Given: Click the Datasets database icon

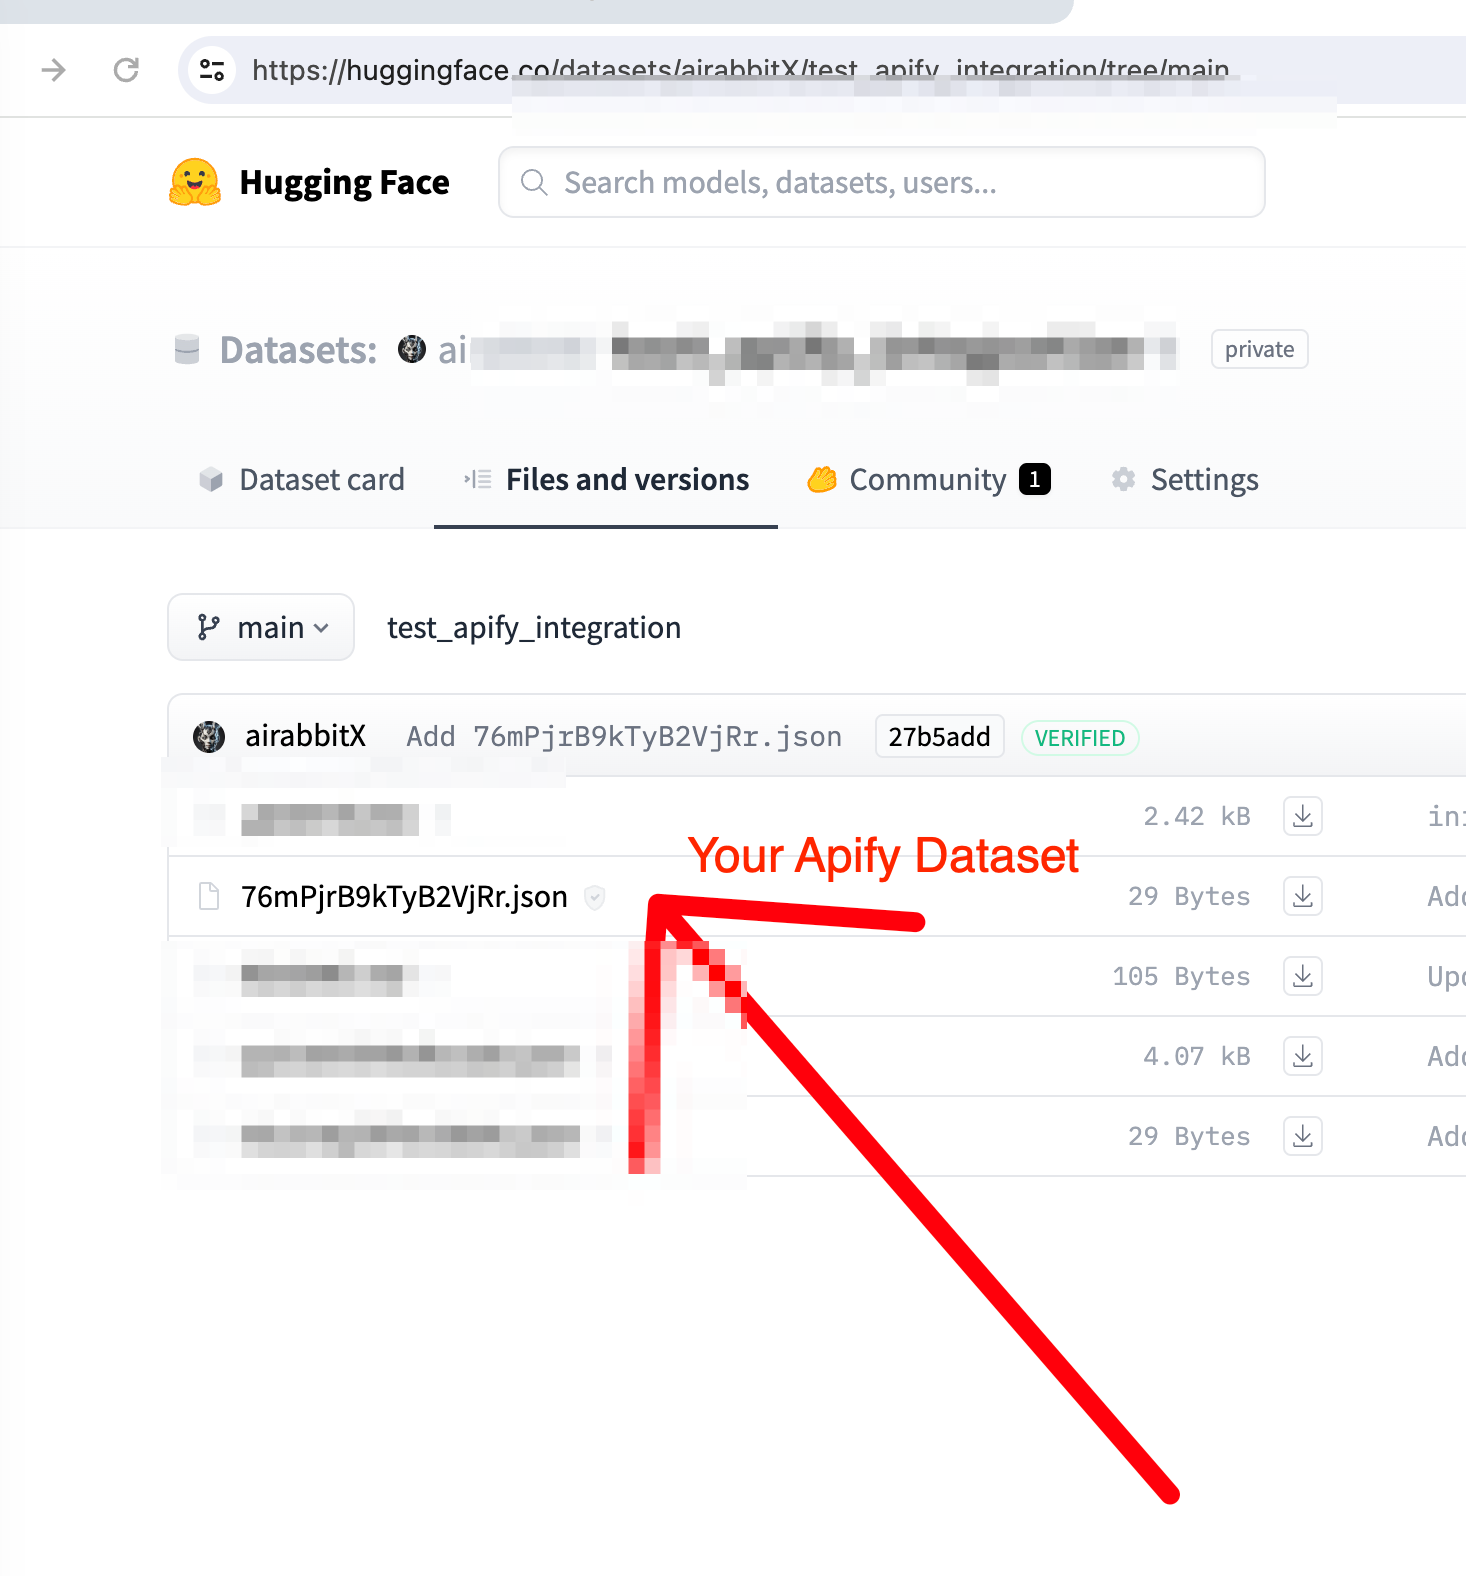Looking at the screenshot, I should tap(187, 350).
